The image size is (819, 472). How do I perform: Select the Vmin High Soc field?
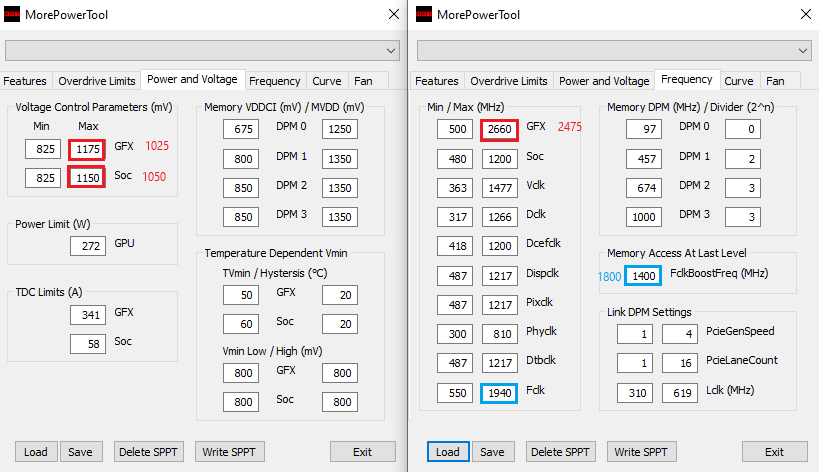[340, 402]
